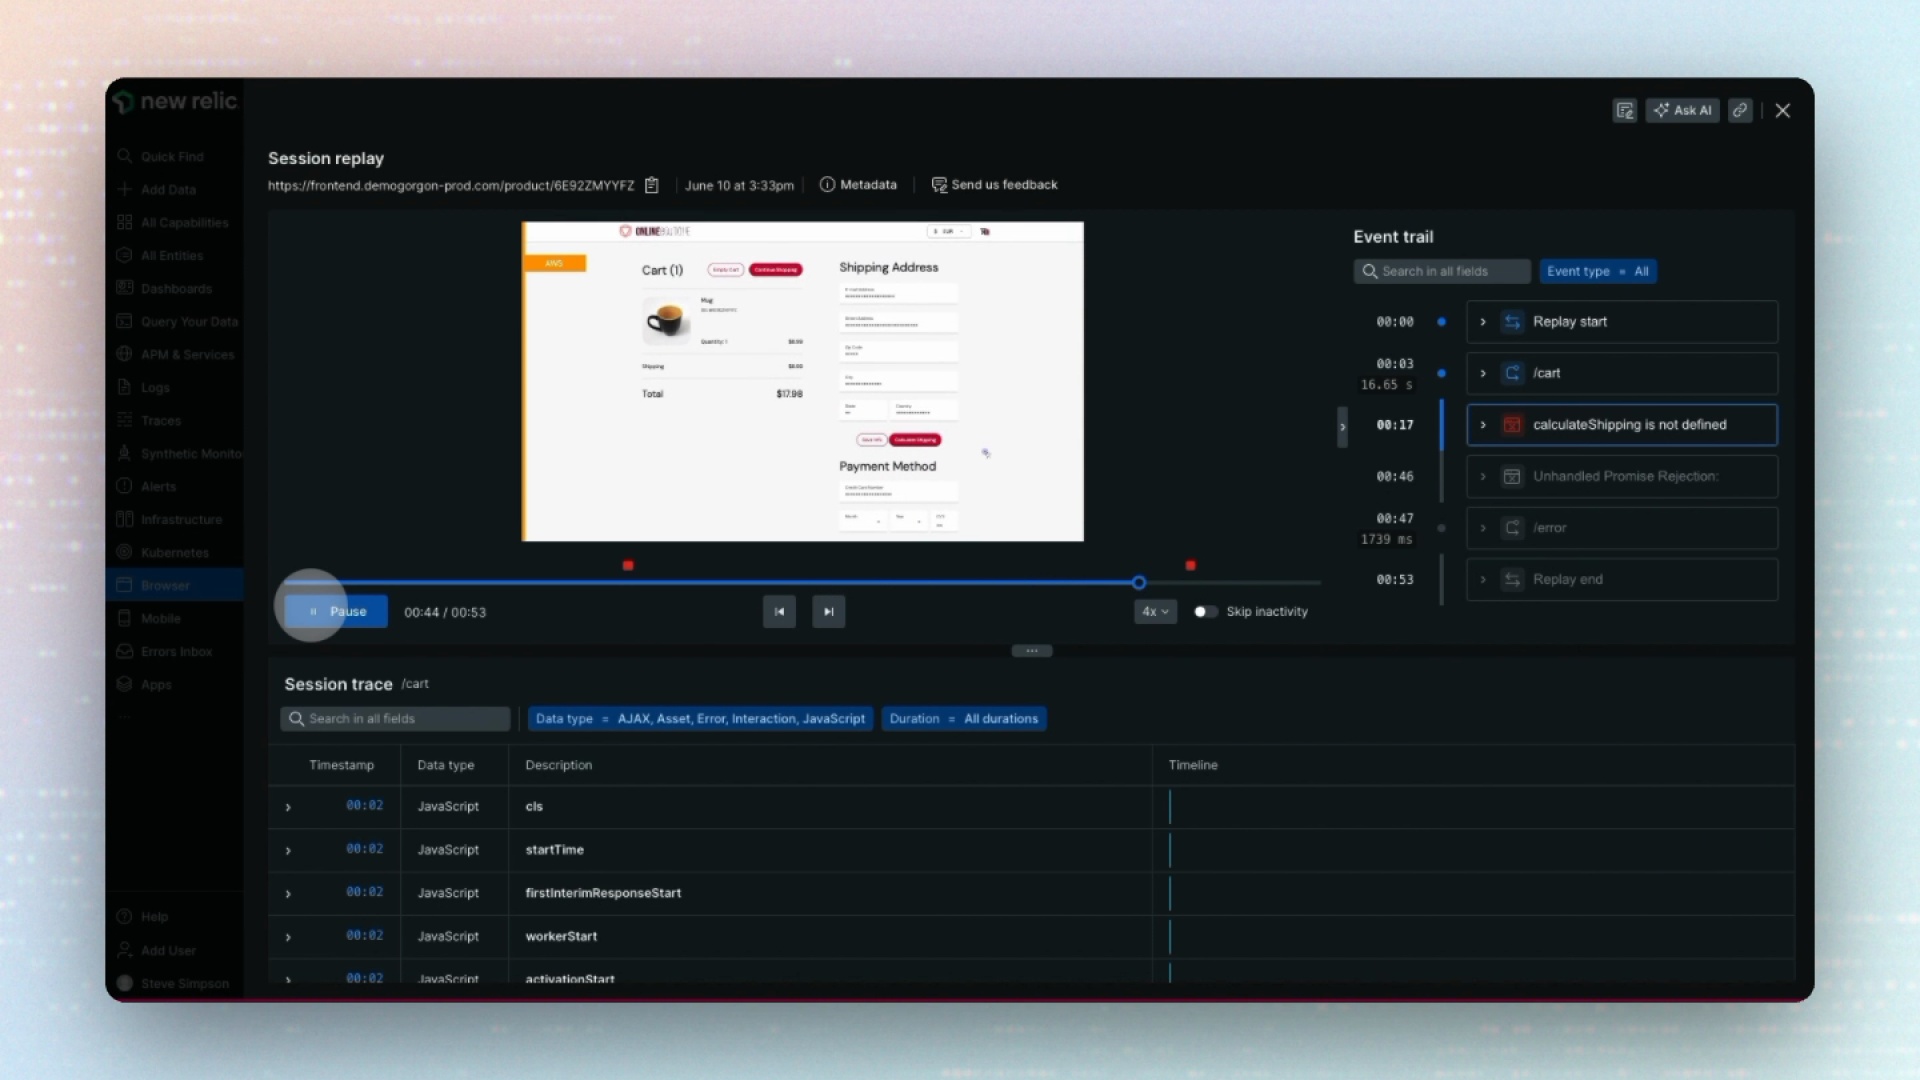Click the Mobile sidebar icon
1920x1080 pixels.
point(124,619)
